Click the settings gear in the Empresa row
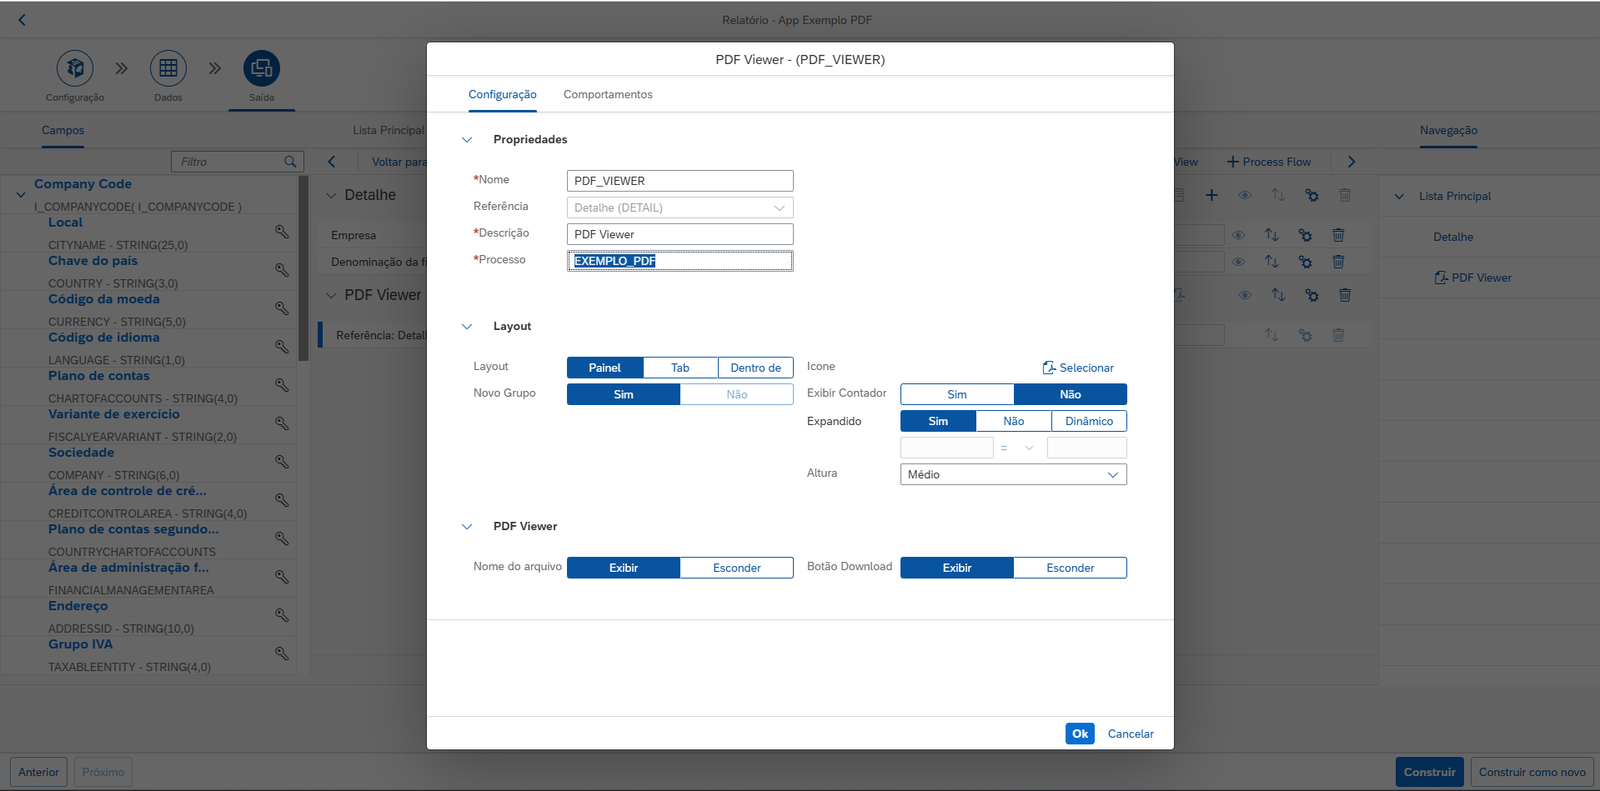The width and height of the screenshot is (1600, 791). click(x=1305, y=235)
